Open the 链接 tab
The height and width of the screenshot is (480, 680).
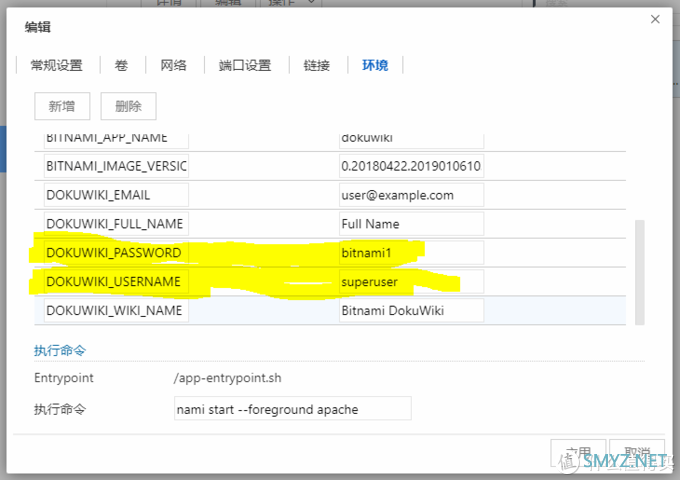click(316, 65)
